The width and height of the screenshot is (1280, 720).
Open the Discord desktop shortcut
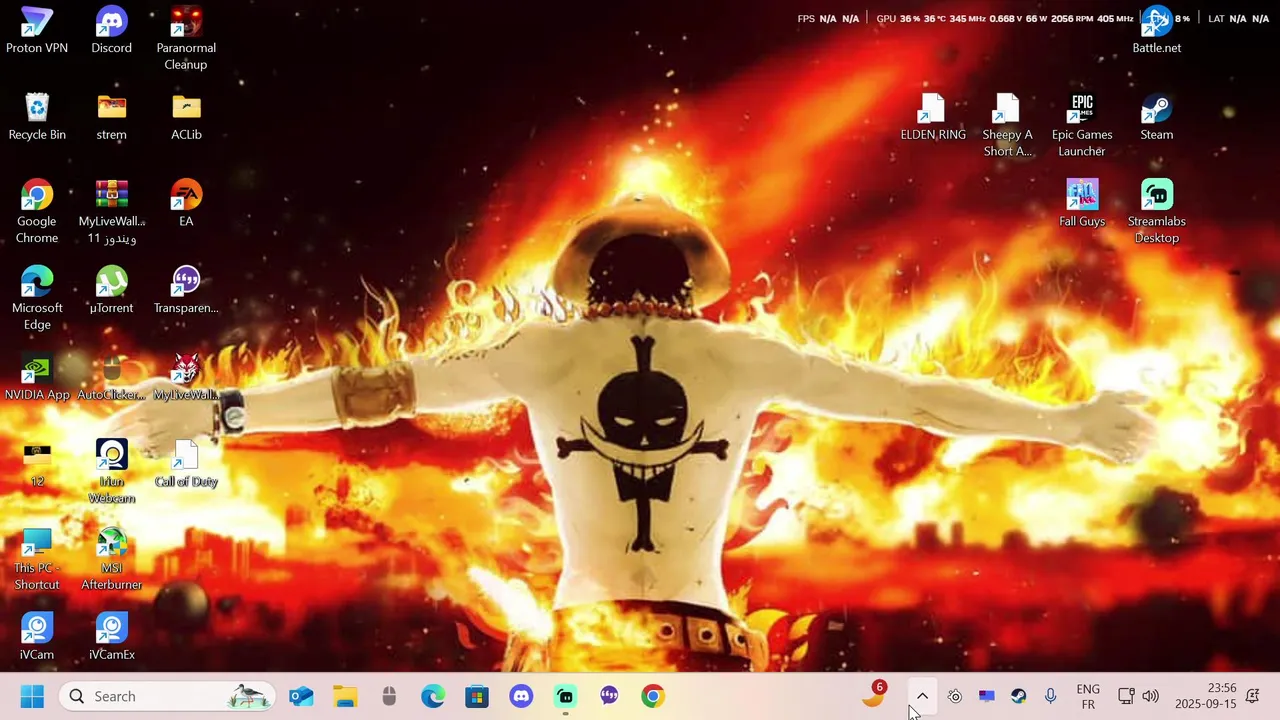point(111,30)
